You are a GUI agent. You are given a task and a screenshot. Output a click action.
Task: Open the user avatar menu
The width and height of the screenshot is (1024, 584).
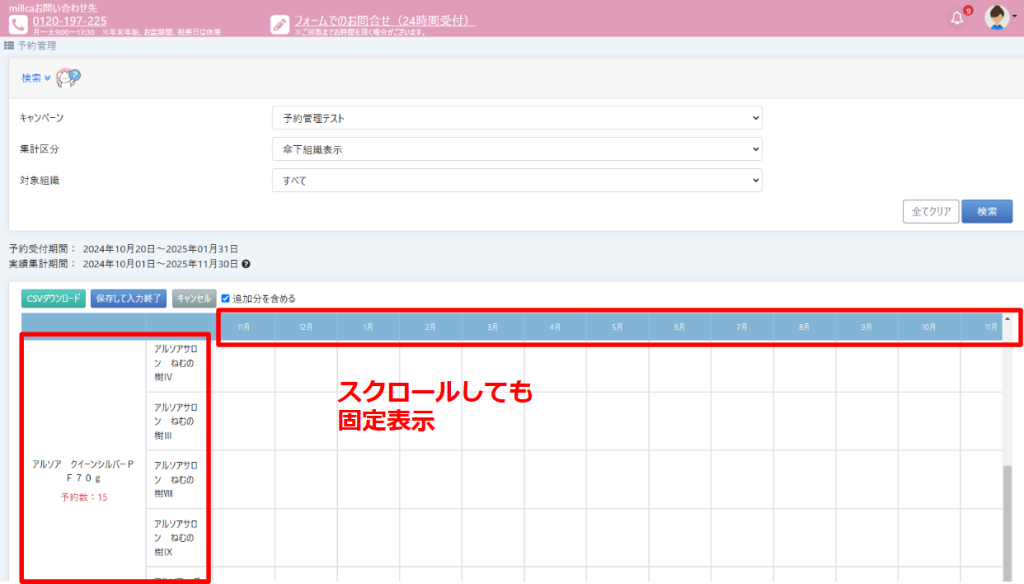coord(997,17)
